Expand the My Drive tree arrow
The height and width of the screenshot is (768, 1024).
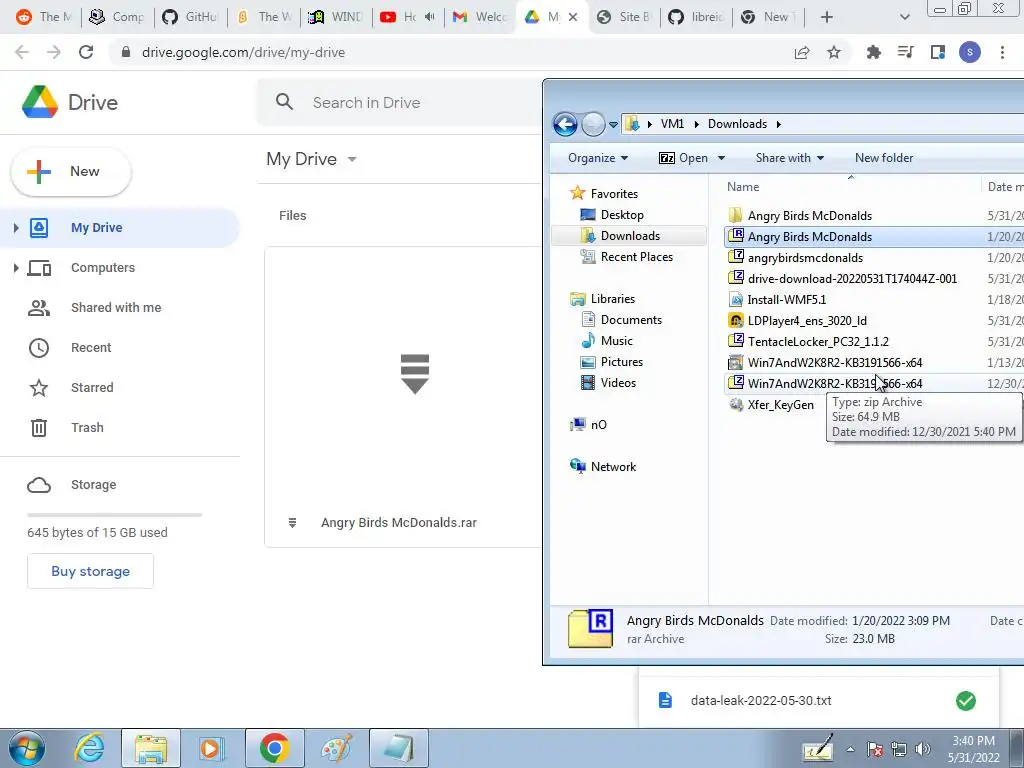click(16, 227)
